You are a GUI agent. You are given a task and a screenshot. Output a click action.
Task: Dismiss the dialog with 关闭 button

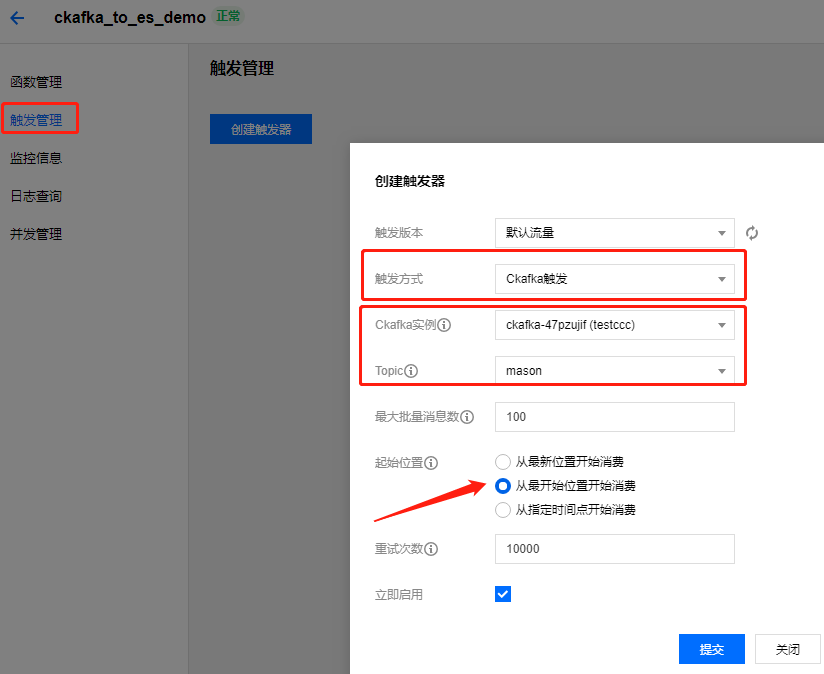787,649
